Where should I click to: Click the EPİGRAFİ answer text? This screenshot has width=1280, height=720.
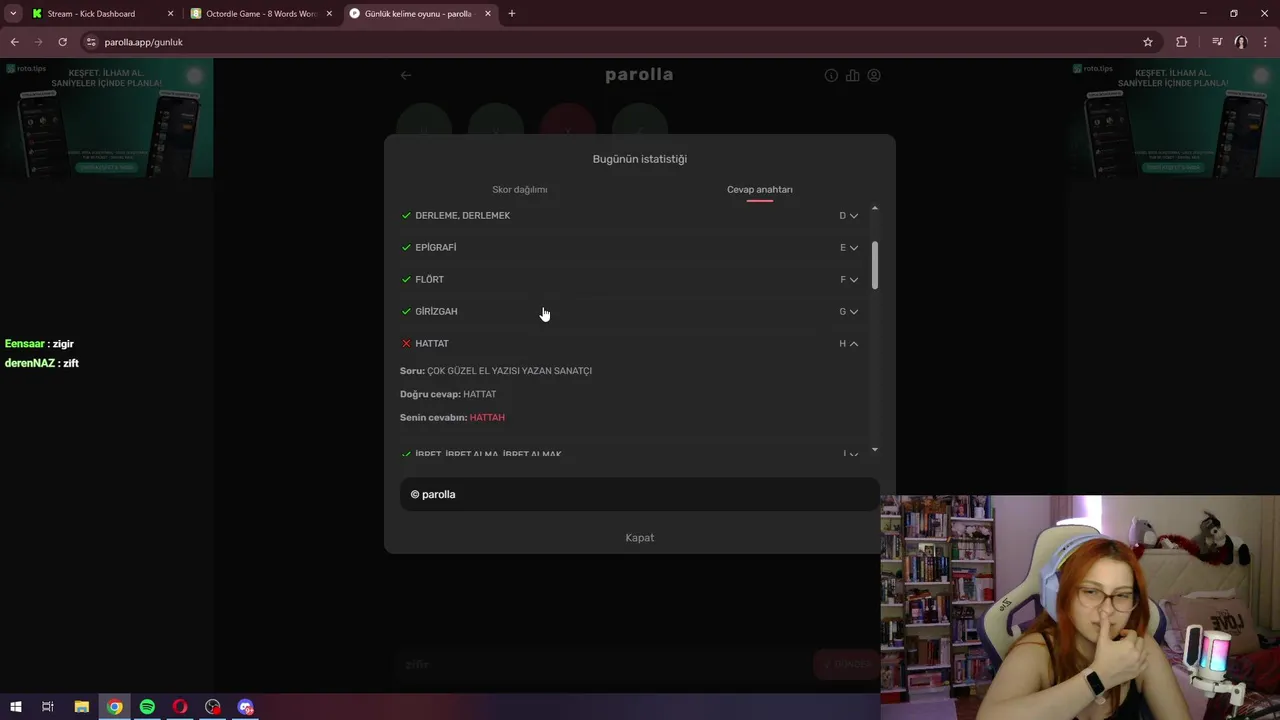[436, 248]
